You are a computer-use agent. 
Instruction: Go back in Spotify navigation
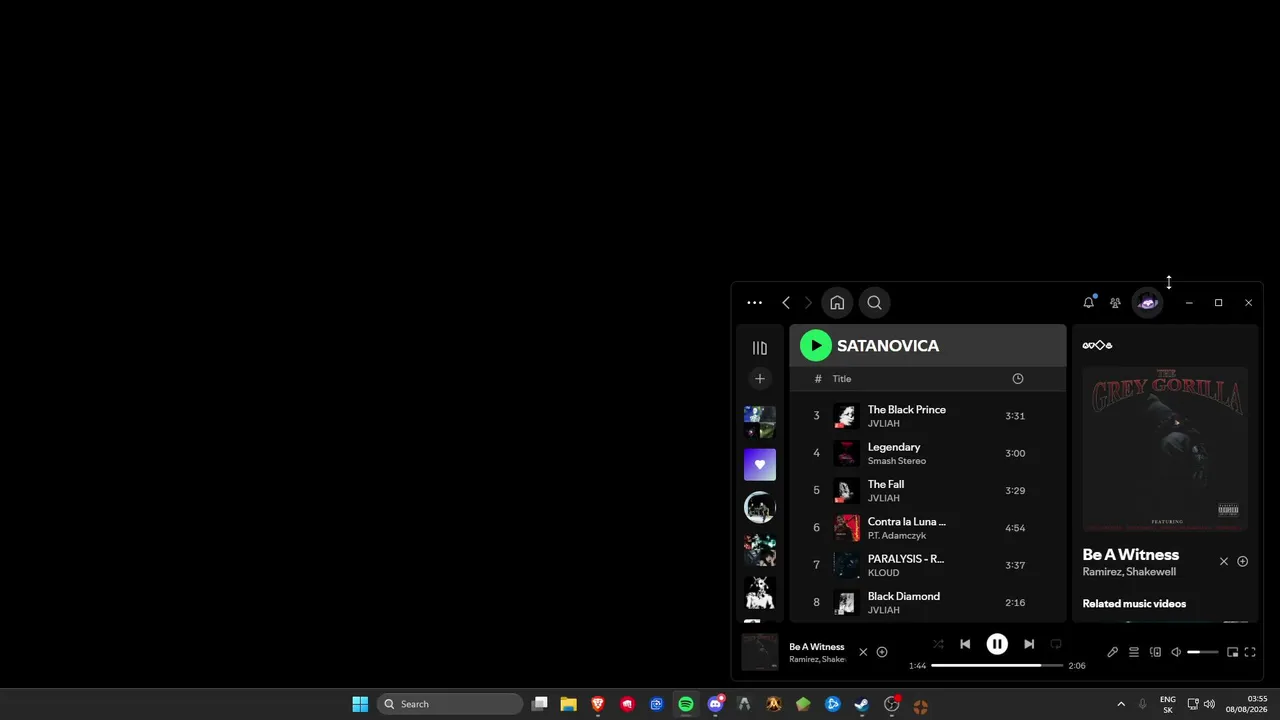(x=786, y=303)
